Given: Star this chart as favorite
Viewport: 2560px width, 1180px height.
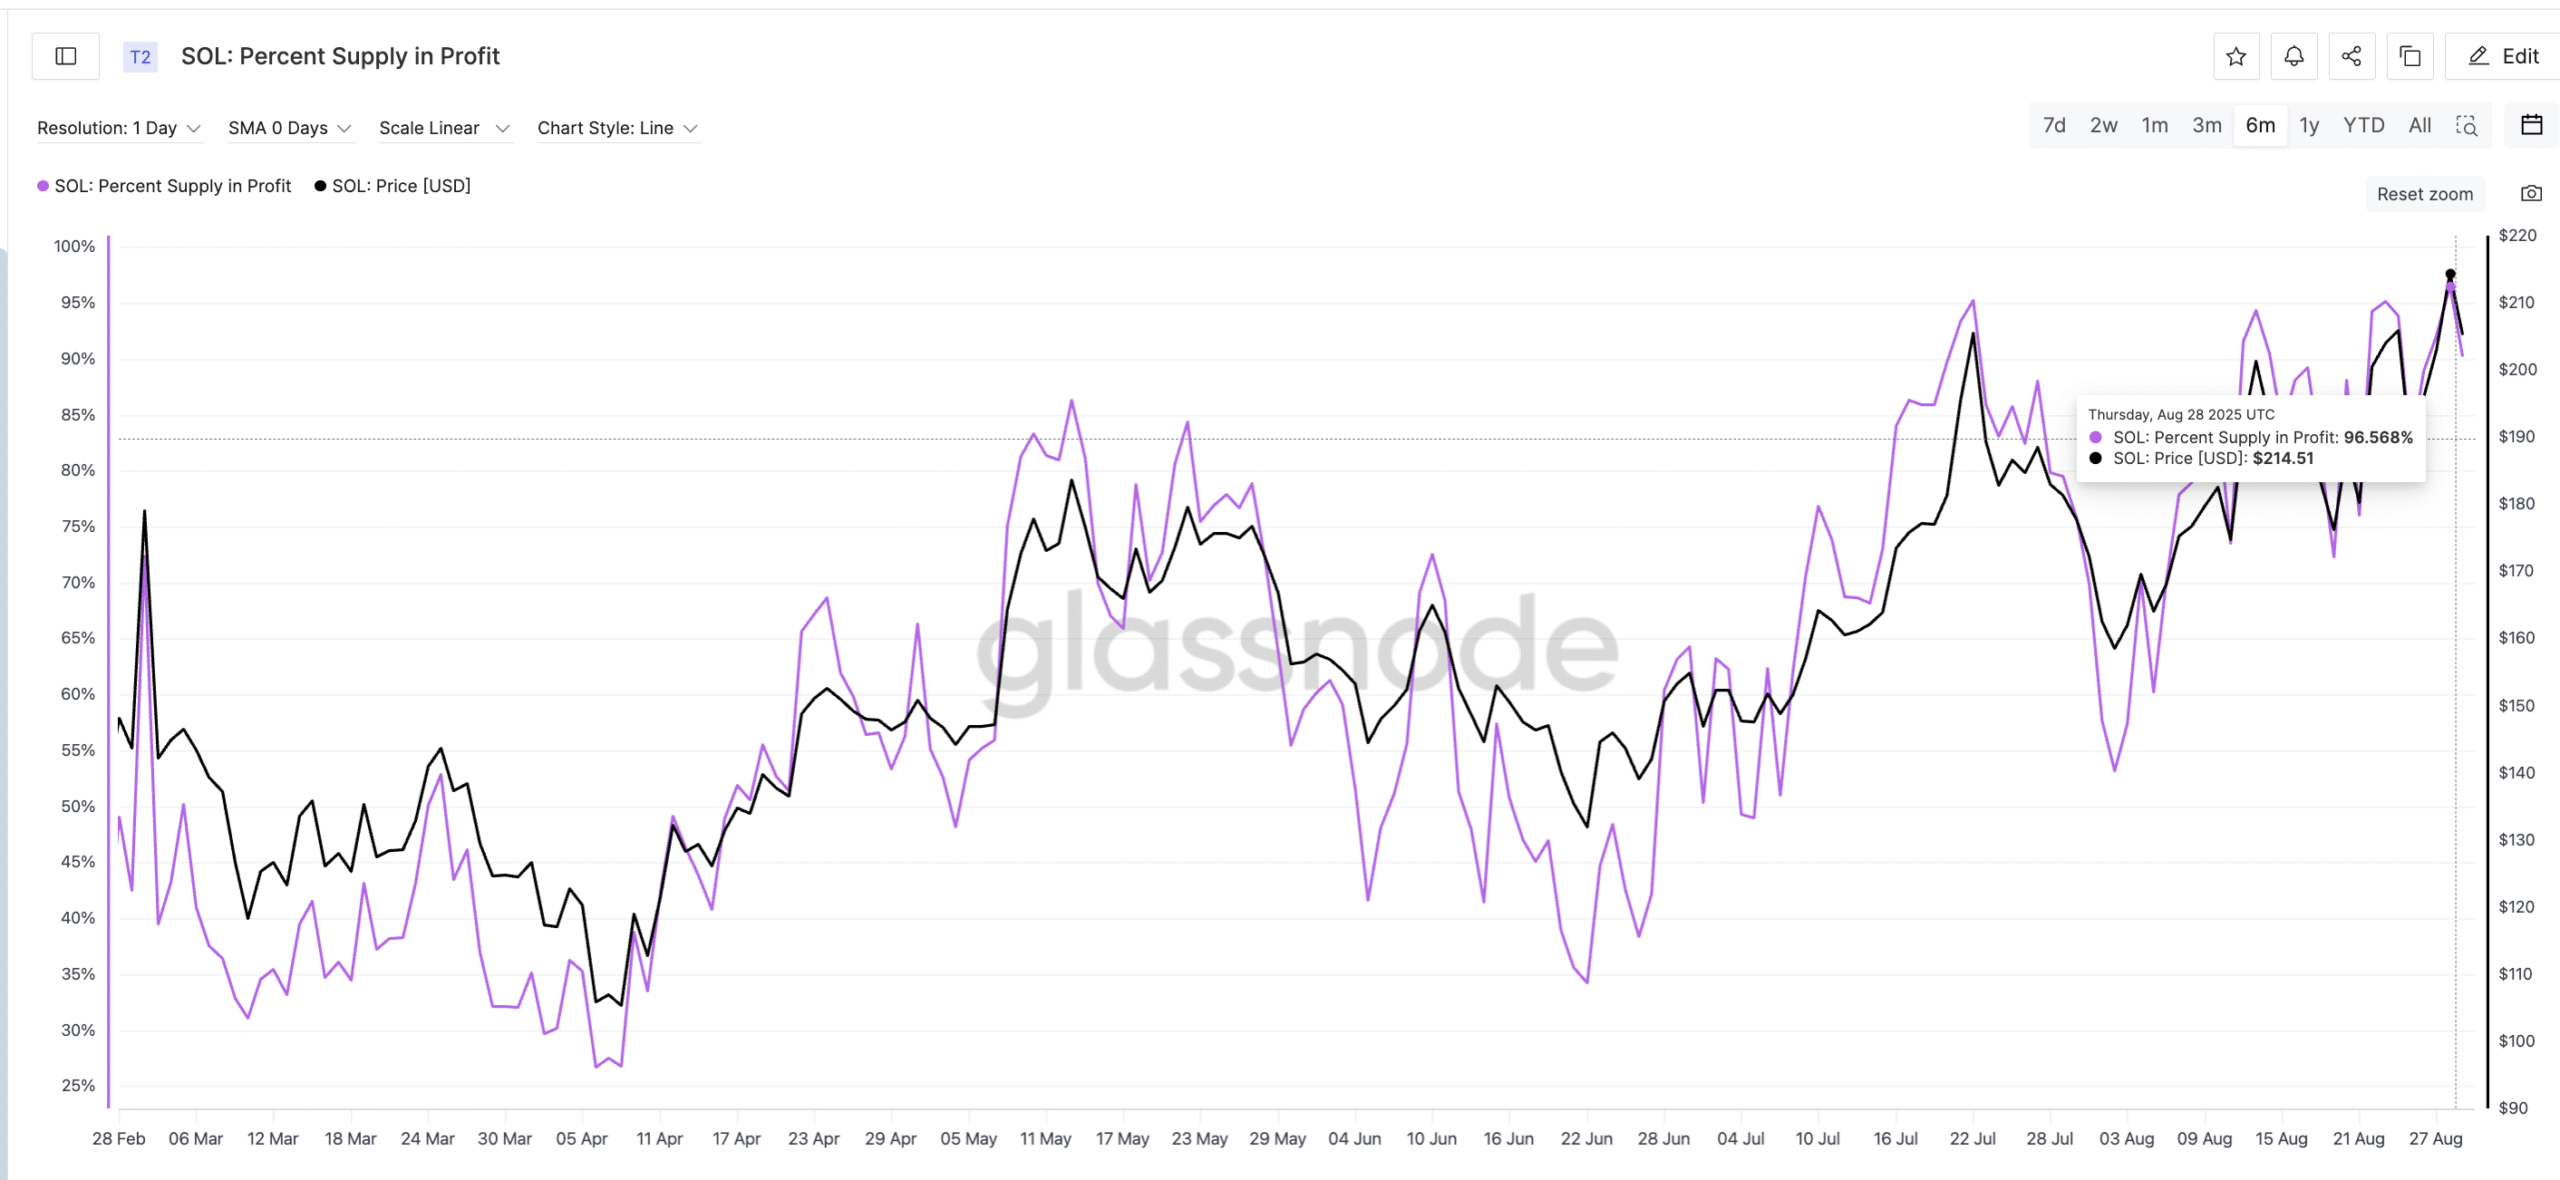Looking at the screenshot, I should coord(2236,56).
